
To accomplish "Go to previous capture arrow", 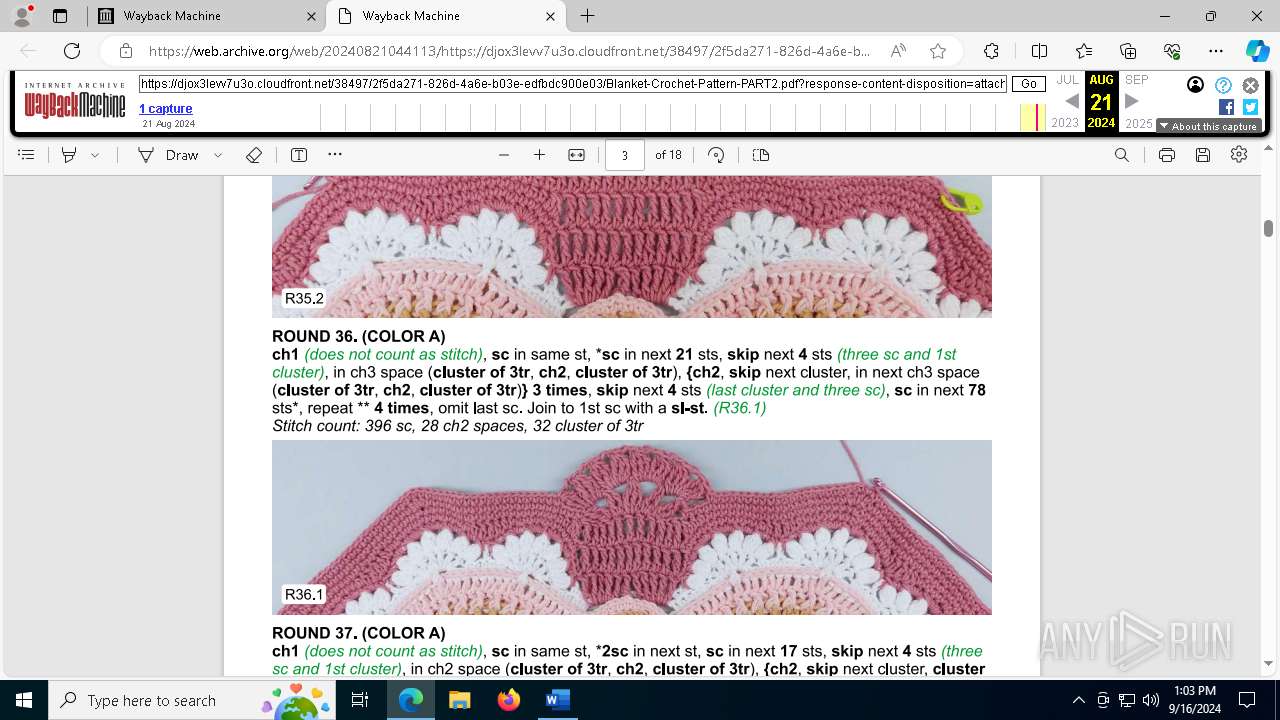I will pos(1071,101).
